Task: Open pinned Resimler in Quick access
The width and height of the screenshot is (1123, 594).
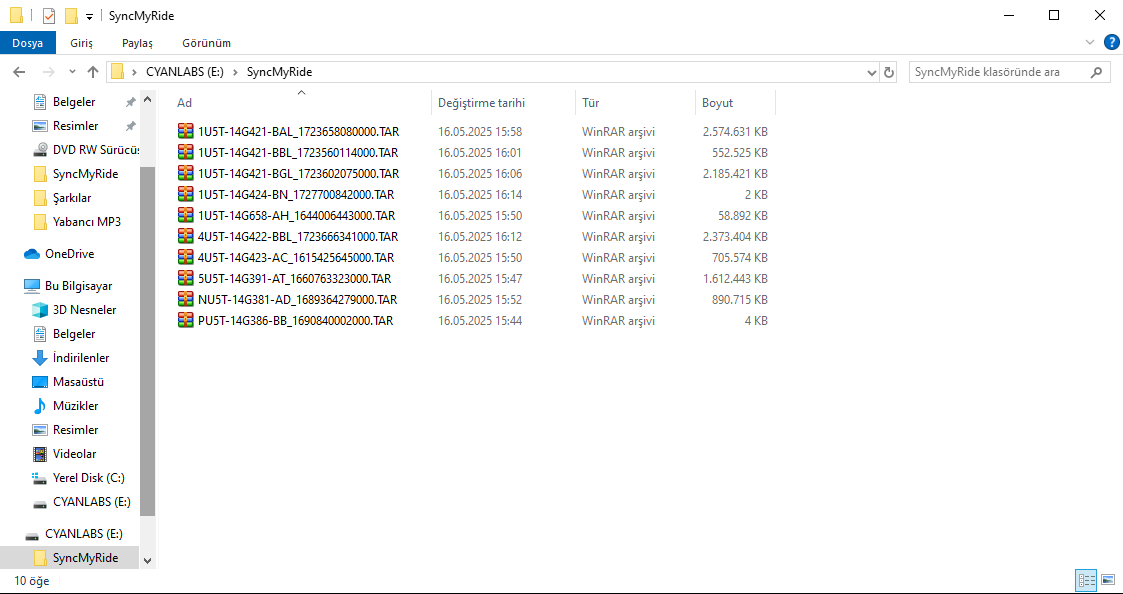Action: [75, 125]
